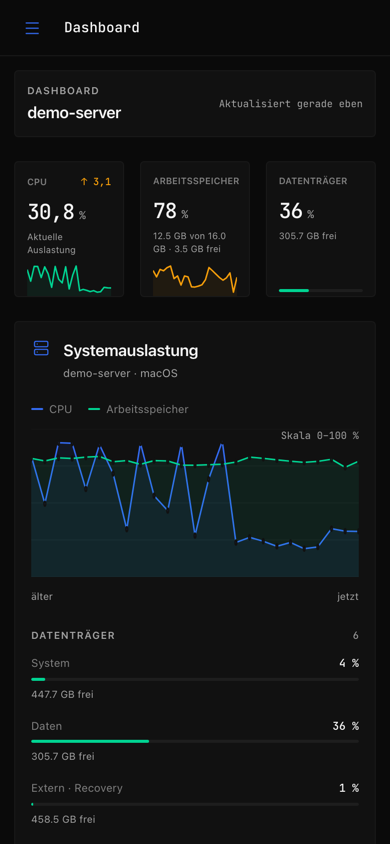Click "458.5 GB frei" under Recovery
This screenshot has width=390, height=844.
[x=63, y=819]
